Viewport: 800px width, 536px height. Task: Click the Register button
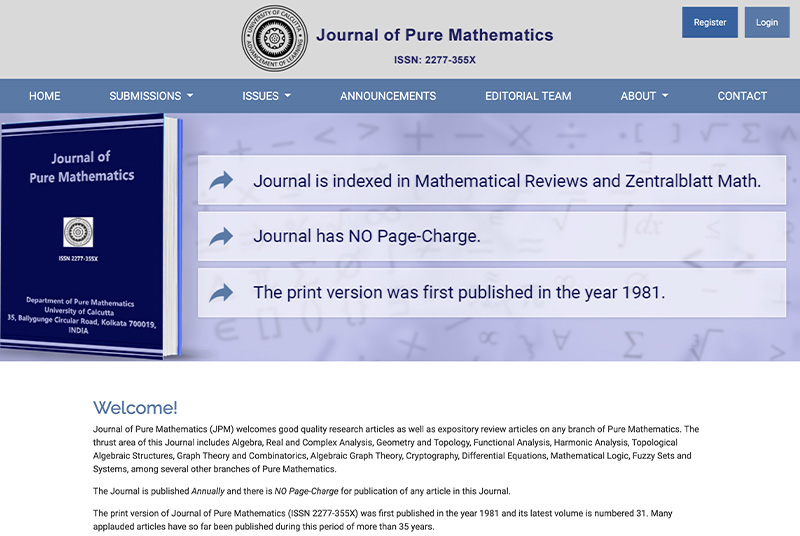pyautogui.click(x=710, y=22)
